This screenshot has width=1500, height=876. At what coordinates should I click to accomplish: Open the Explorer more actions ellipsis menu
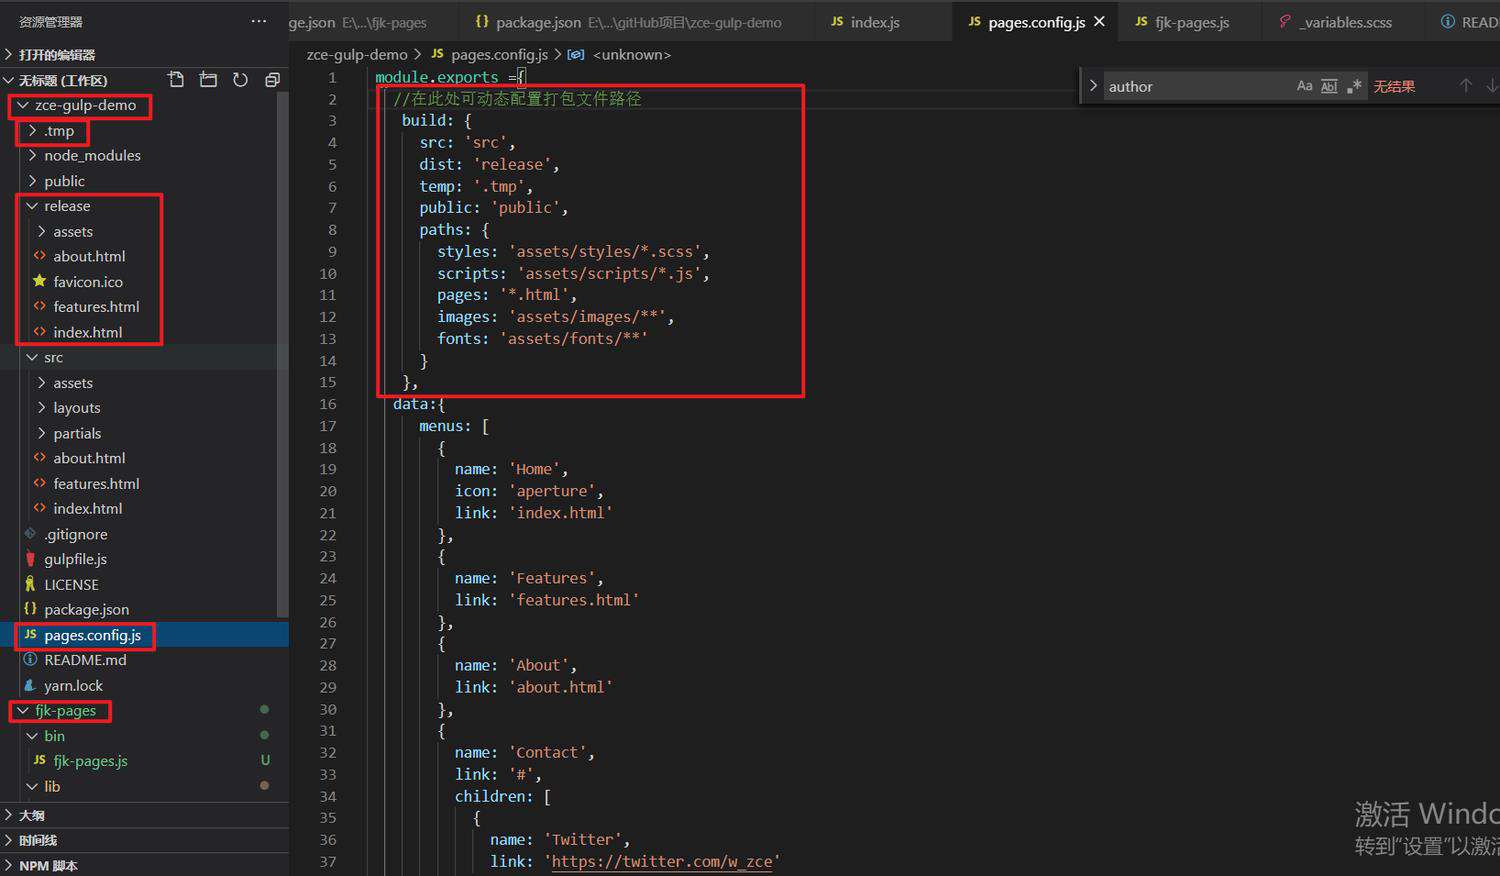pyautogui.click(x=259, y=21)
